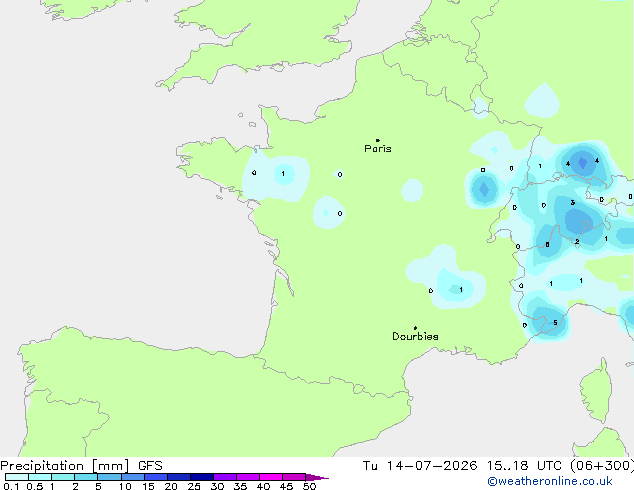
Task: Click the Dourbies location label
Action: [x=415, y=336]
